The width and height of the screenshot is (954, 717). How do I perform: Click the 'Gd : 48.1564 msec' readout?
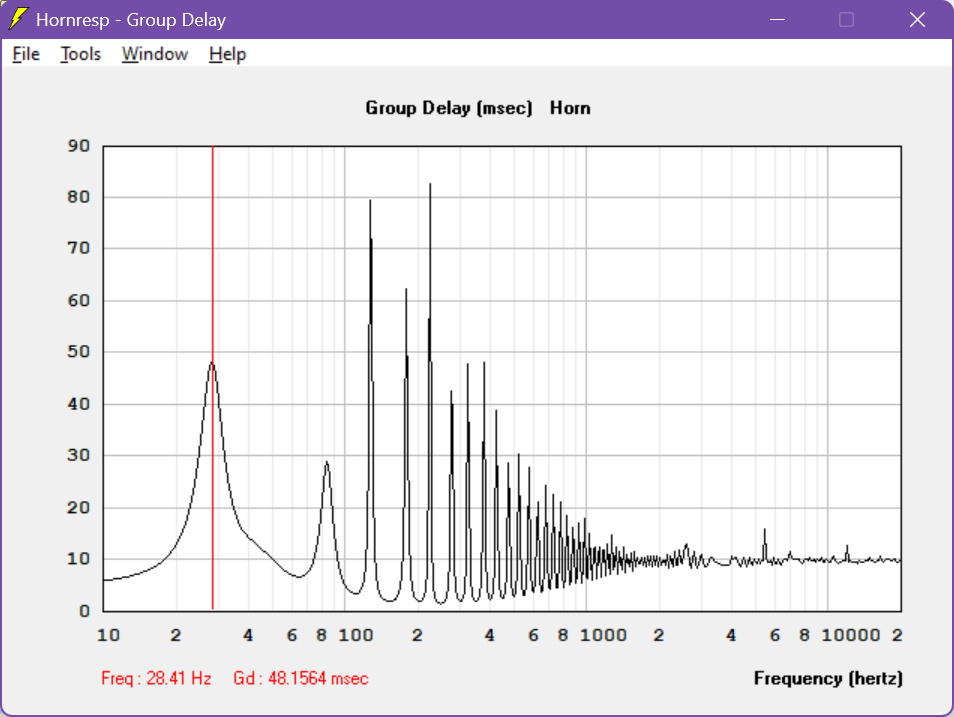pyautogui.click(x=301, y=678)
